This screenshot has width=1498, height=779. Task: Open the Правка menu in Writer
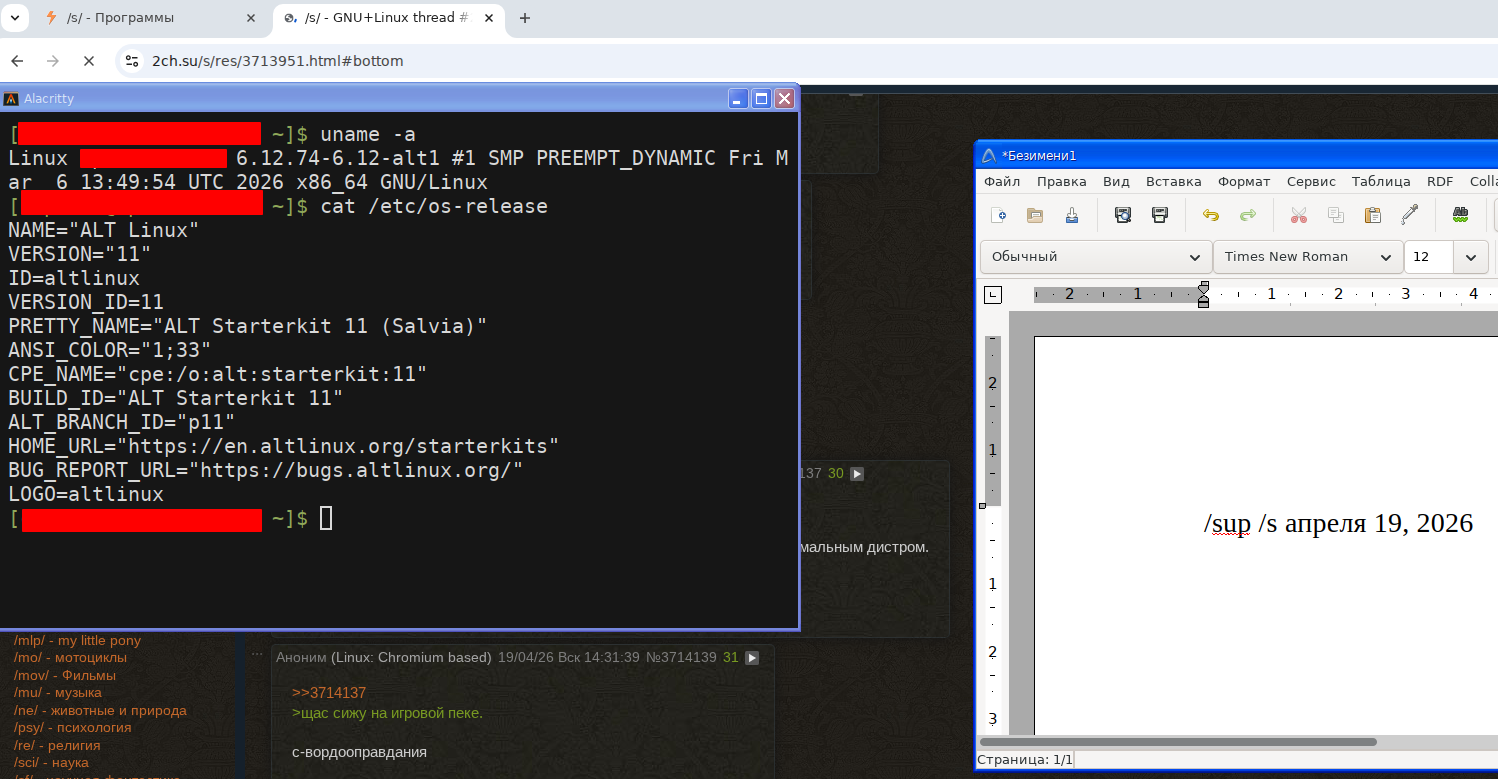click(x=1061, y=182)
